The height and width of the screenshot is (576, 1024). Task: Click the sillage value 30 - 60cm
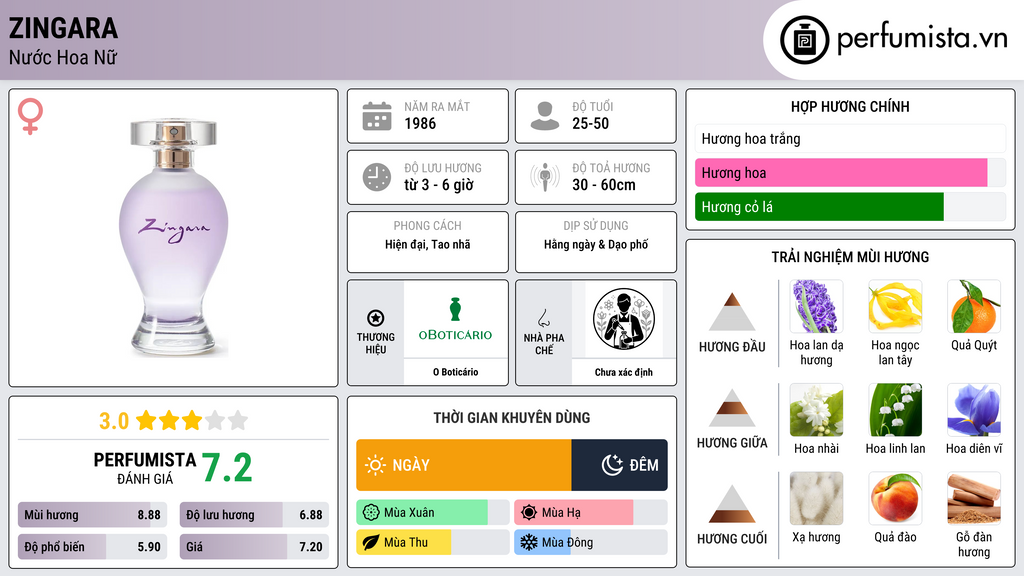click(x=604, y=185)
